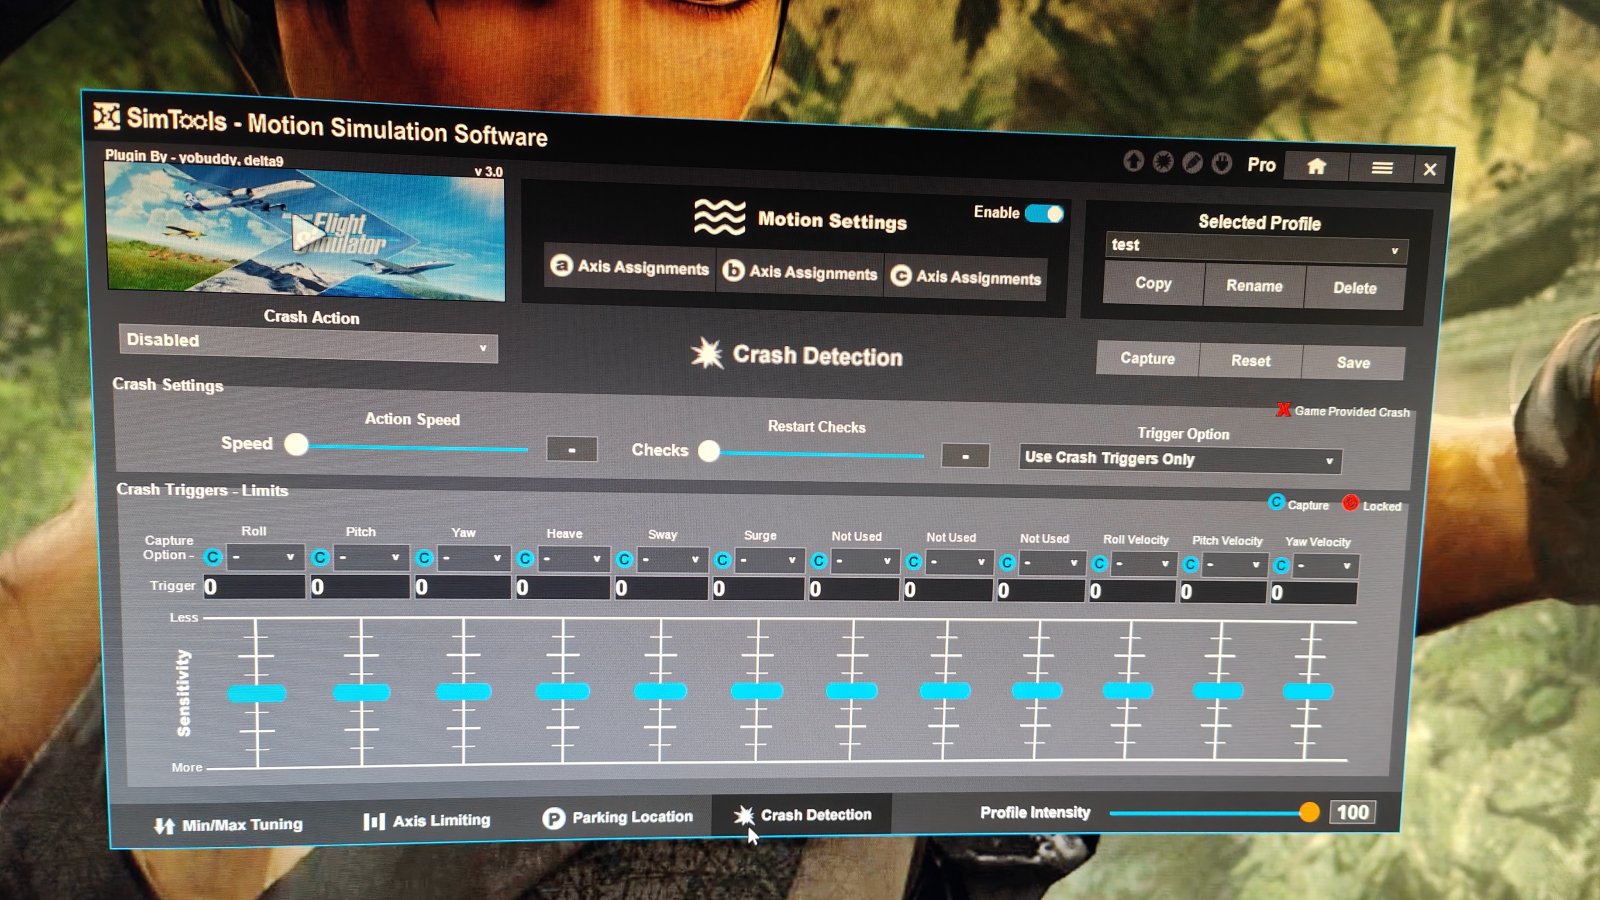Open the hamburger menu
The image size is (1600, 900).
click(x=1381, y=168)
